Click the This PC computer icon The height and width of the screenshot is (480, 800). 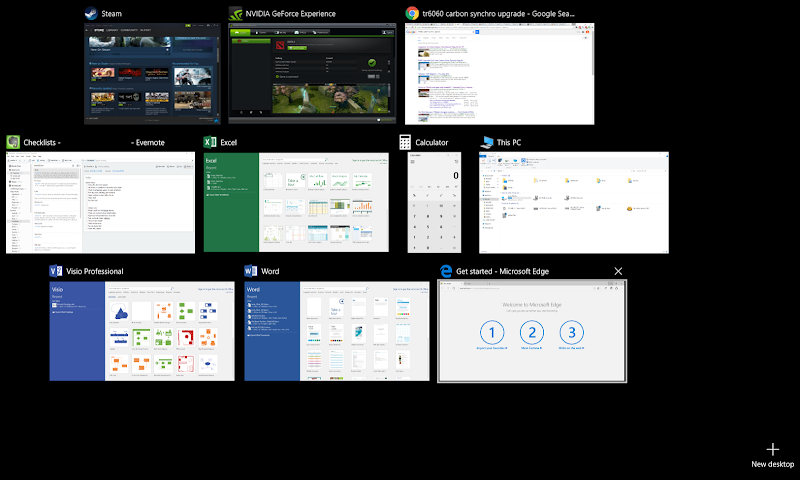[487, 142]
